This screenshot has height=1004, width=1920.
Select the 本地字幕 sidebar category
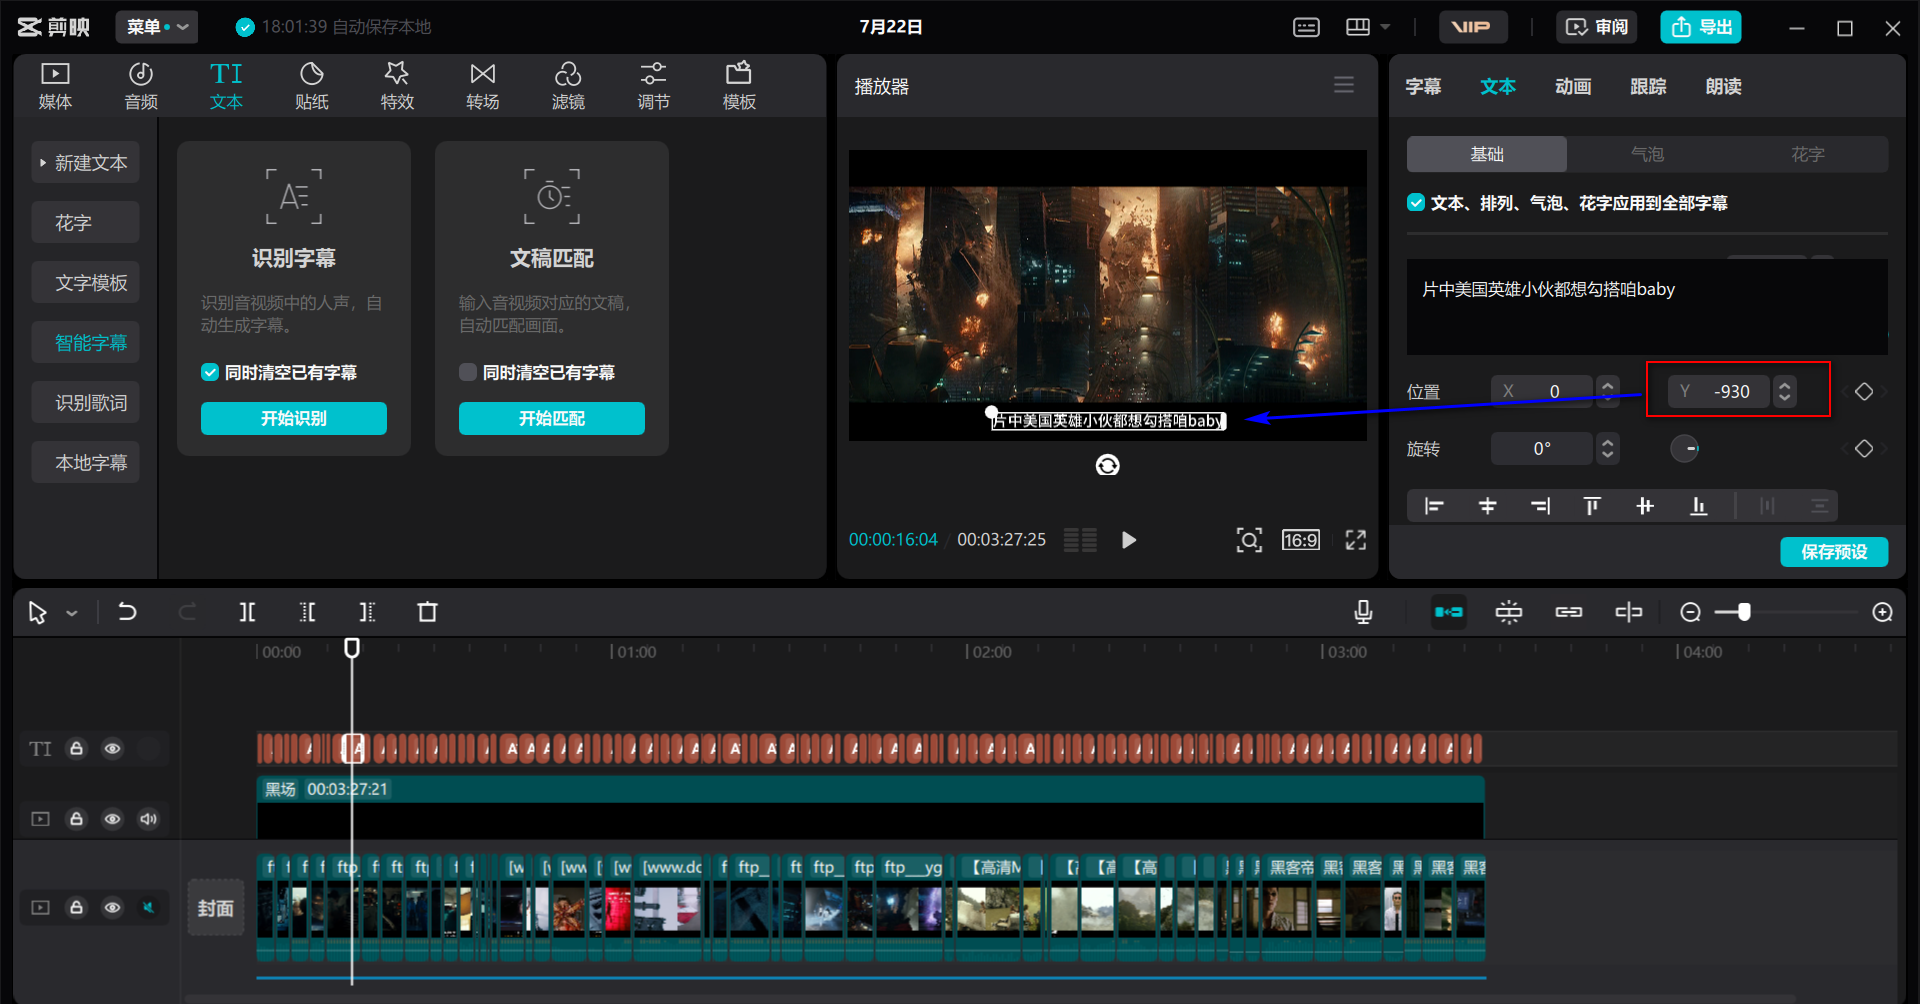85,463
